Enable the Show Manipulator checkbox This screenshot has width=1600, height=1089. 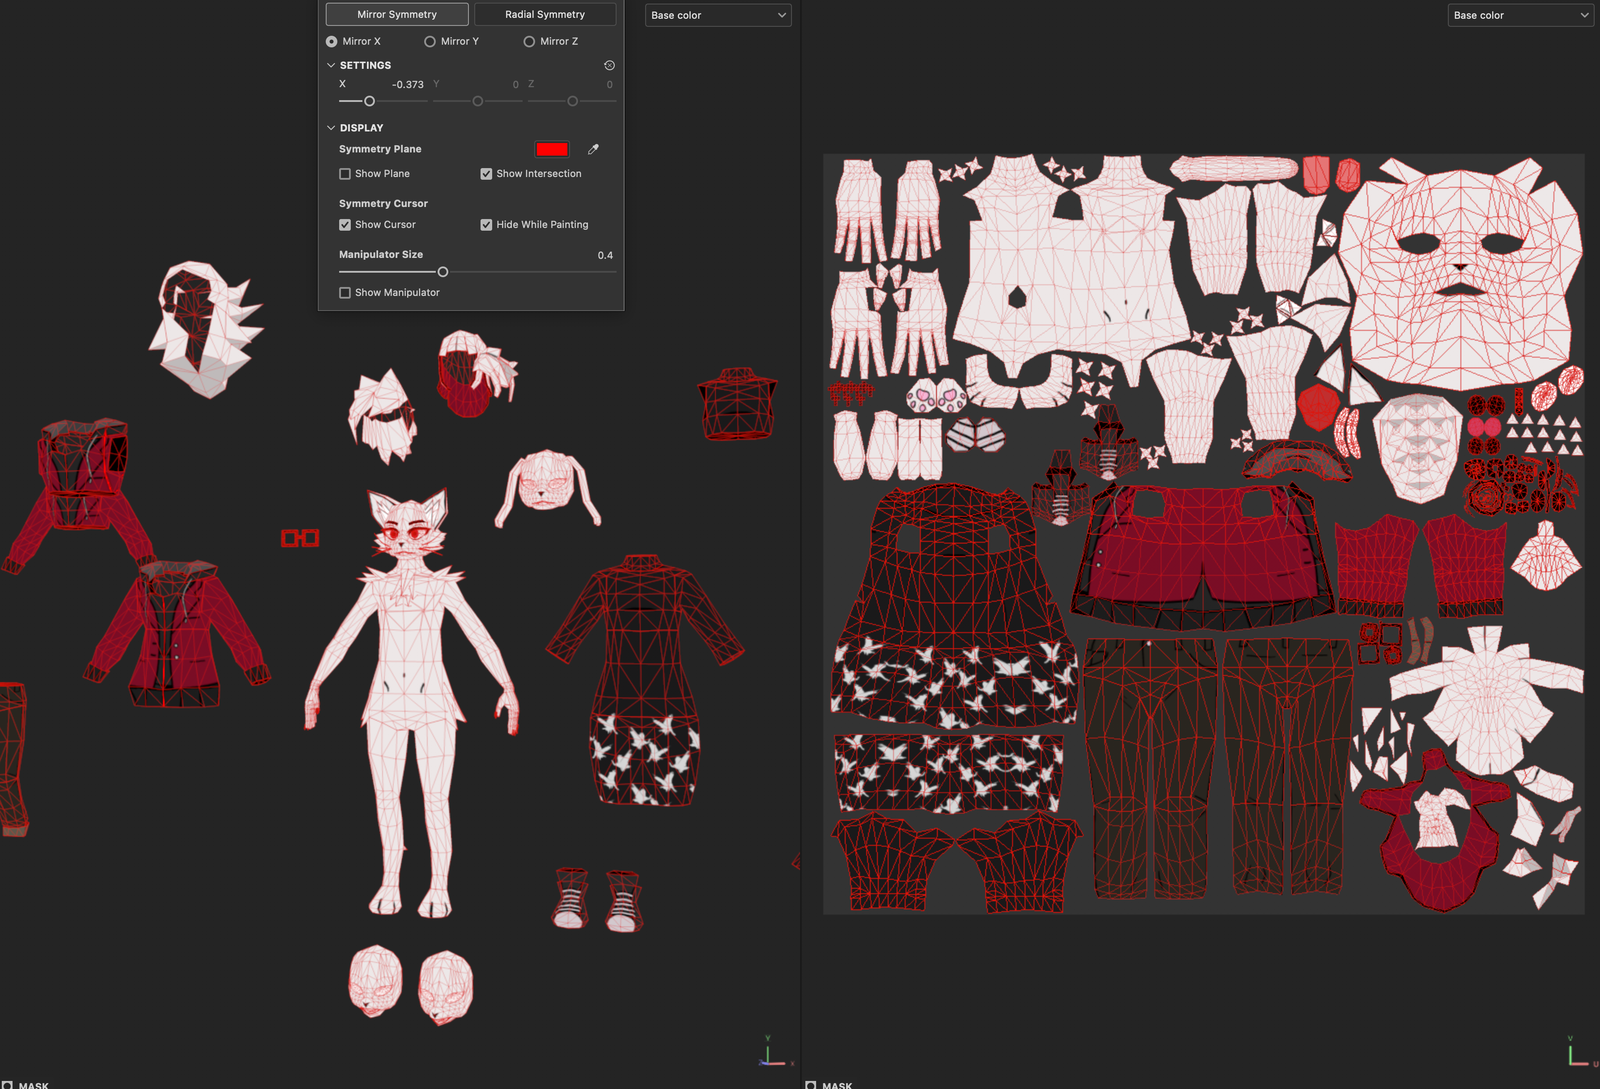pos(345,292)
